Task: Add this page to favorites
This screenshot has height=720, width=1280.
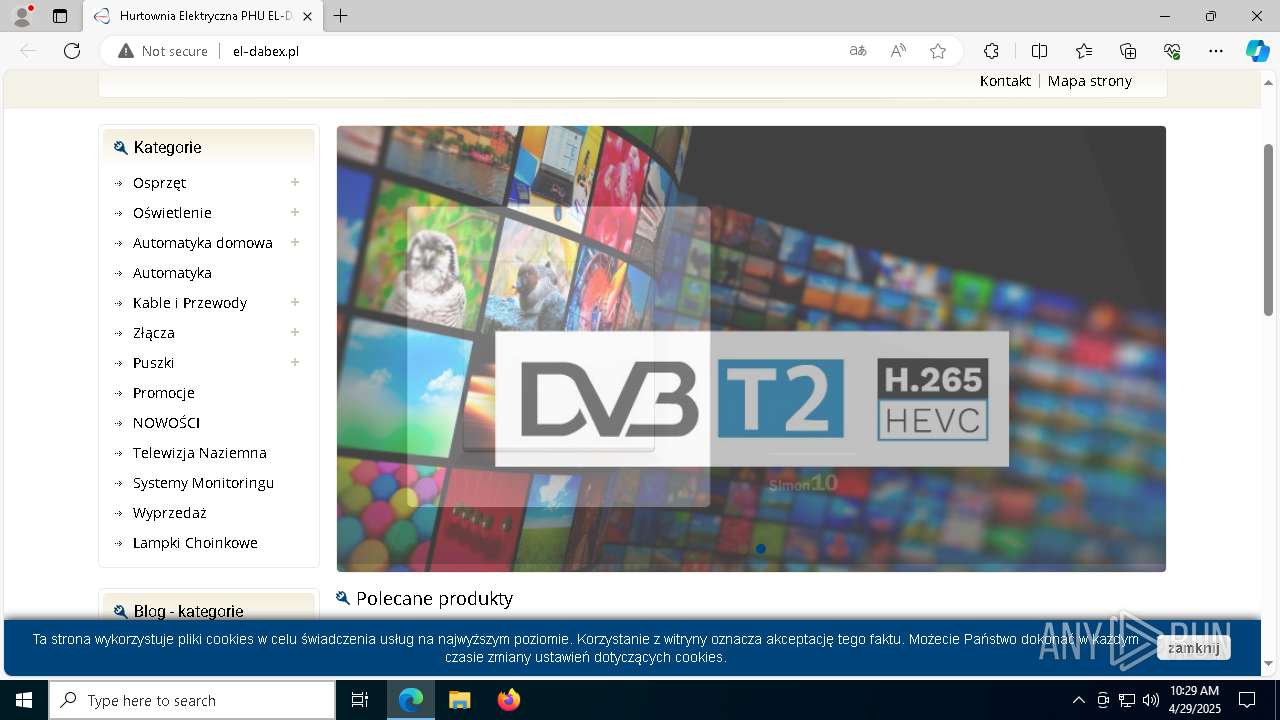Action: pyautogui.click(x=938, y=51)
